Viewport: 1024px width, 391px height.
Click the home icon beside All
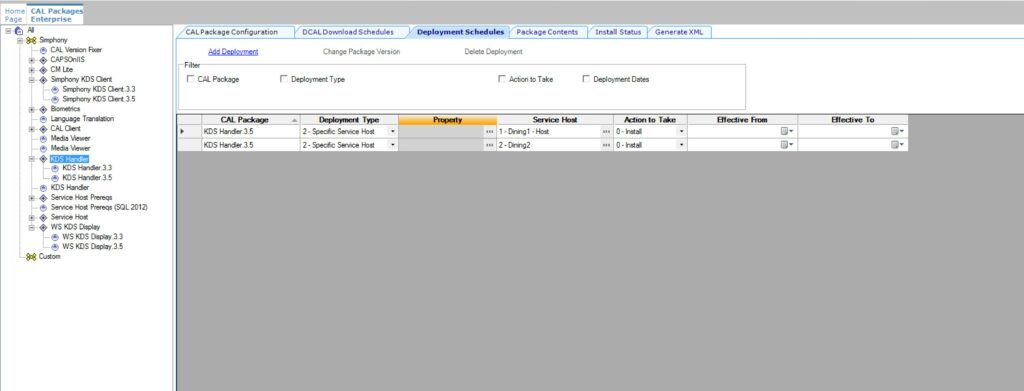19,30
